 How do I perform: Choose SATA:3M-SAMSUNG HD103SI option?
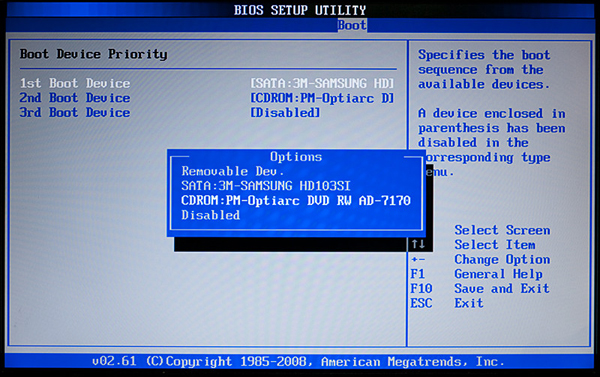click(266, 186)
